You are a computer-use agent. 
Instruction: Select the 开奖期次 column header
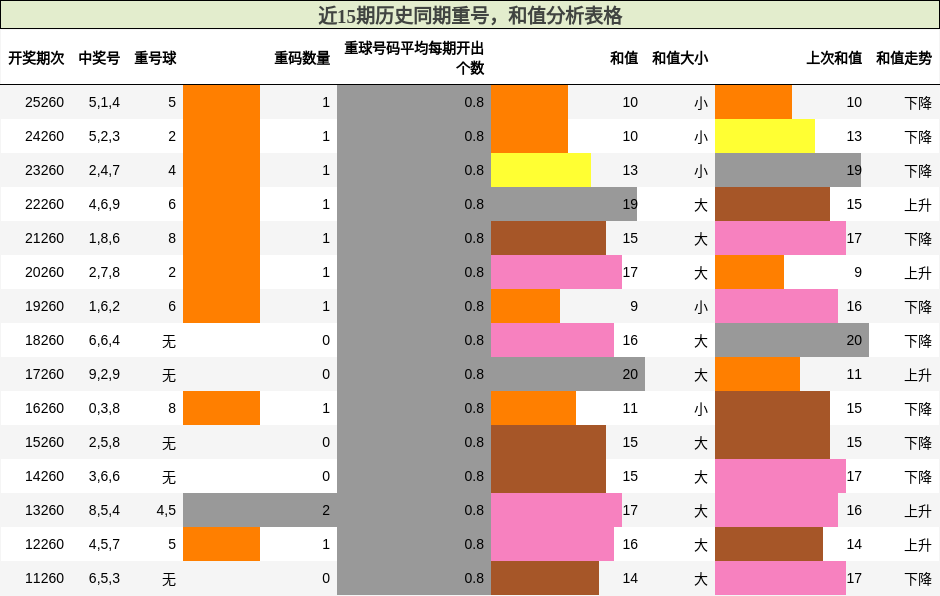(x=36, y=58)
